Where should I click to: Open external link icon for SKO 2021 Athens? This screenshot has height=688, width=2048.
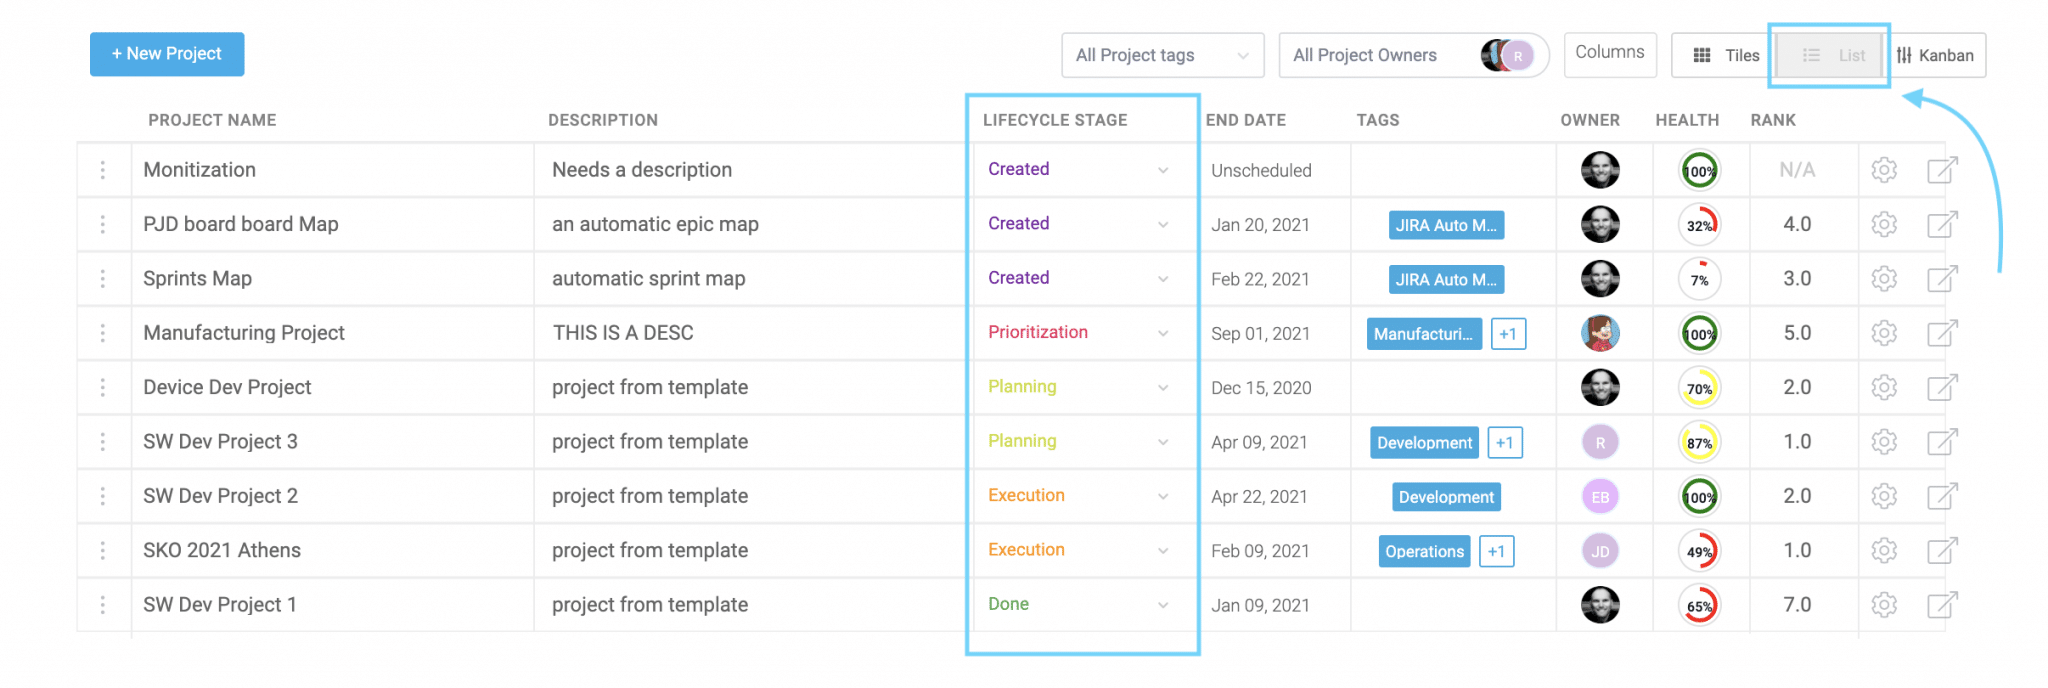1942,550
